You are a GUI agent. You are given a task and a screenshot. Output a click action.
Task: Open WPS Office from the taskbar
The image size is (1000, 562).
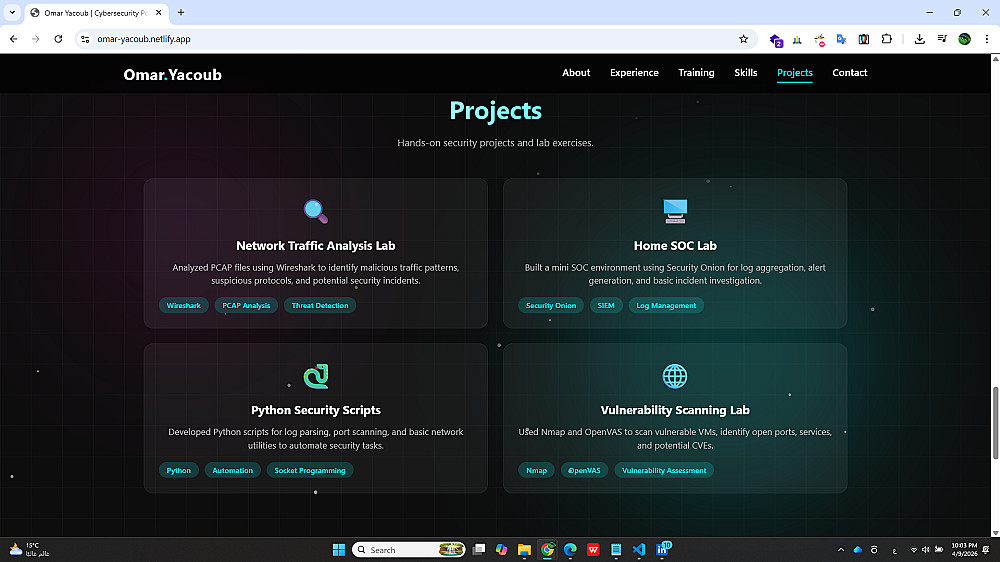tap(593, 550)
